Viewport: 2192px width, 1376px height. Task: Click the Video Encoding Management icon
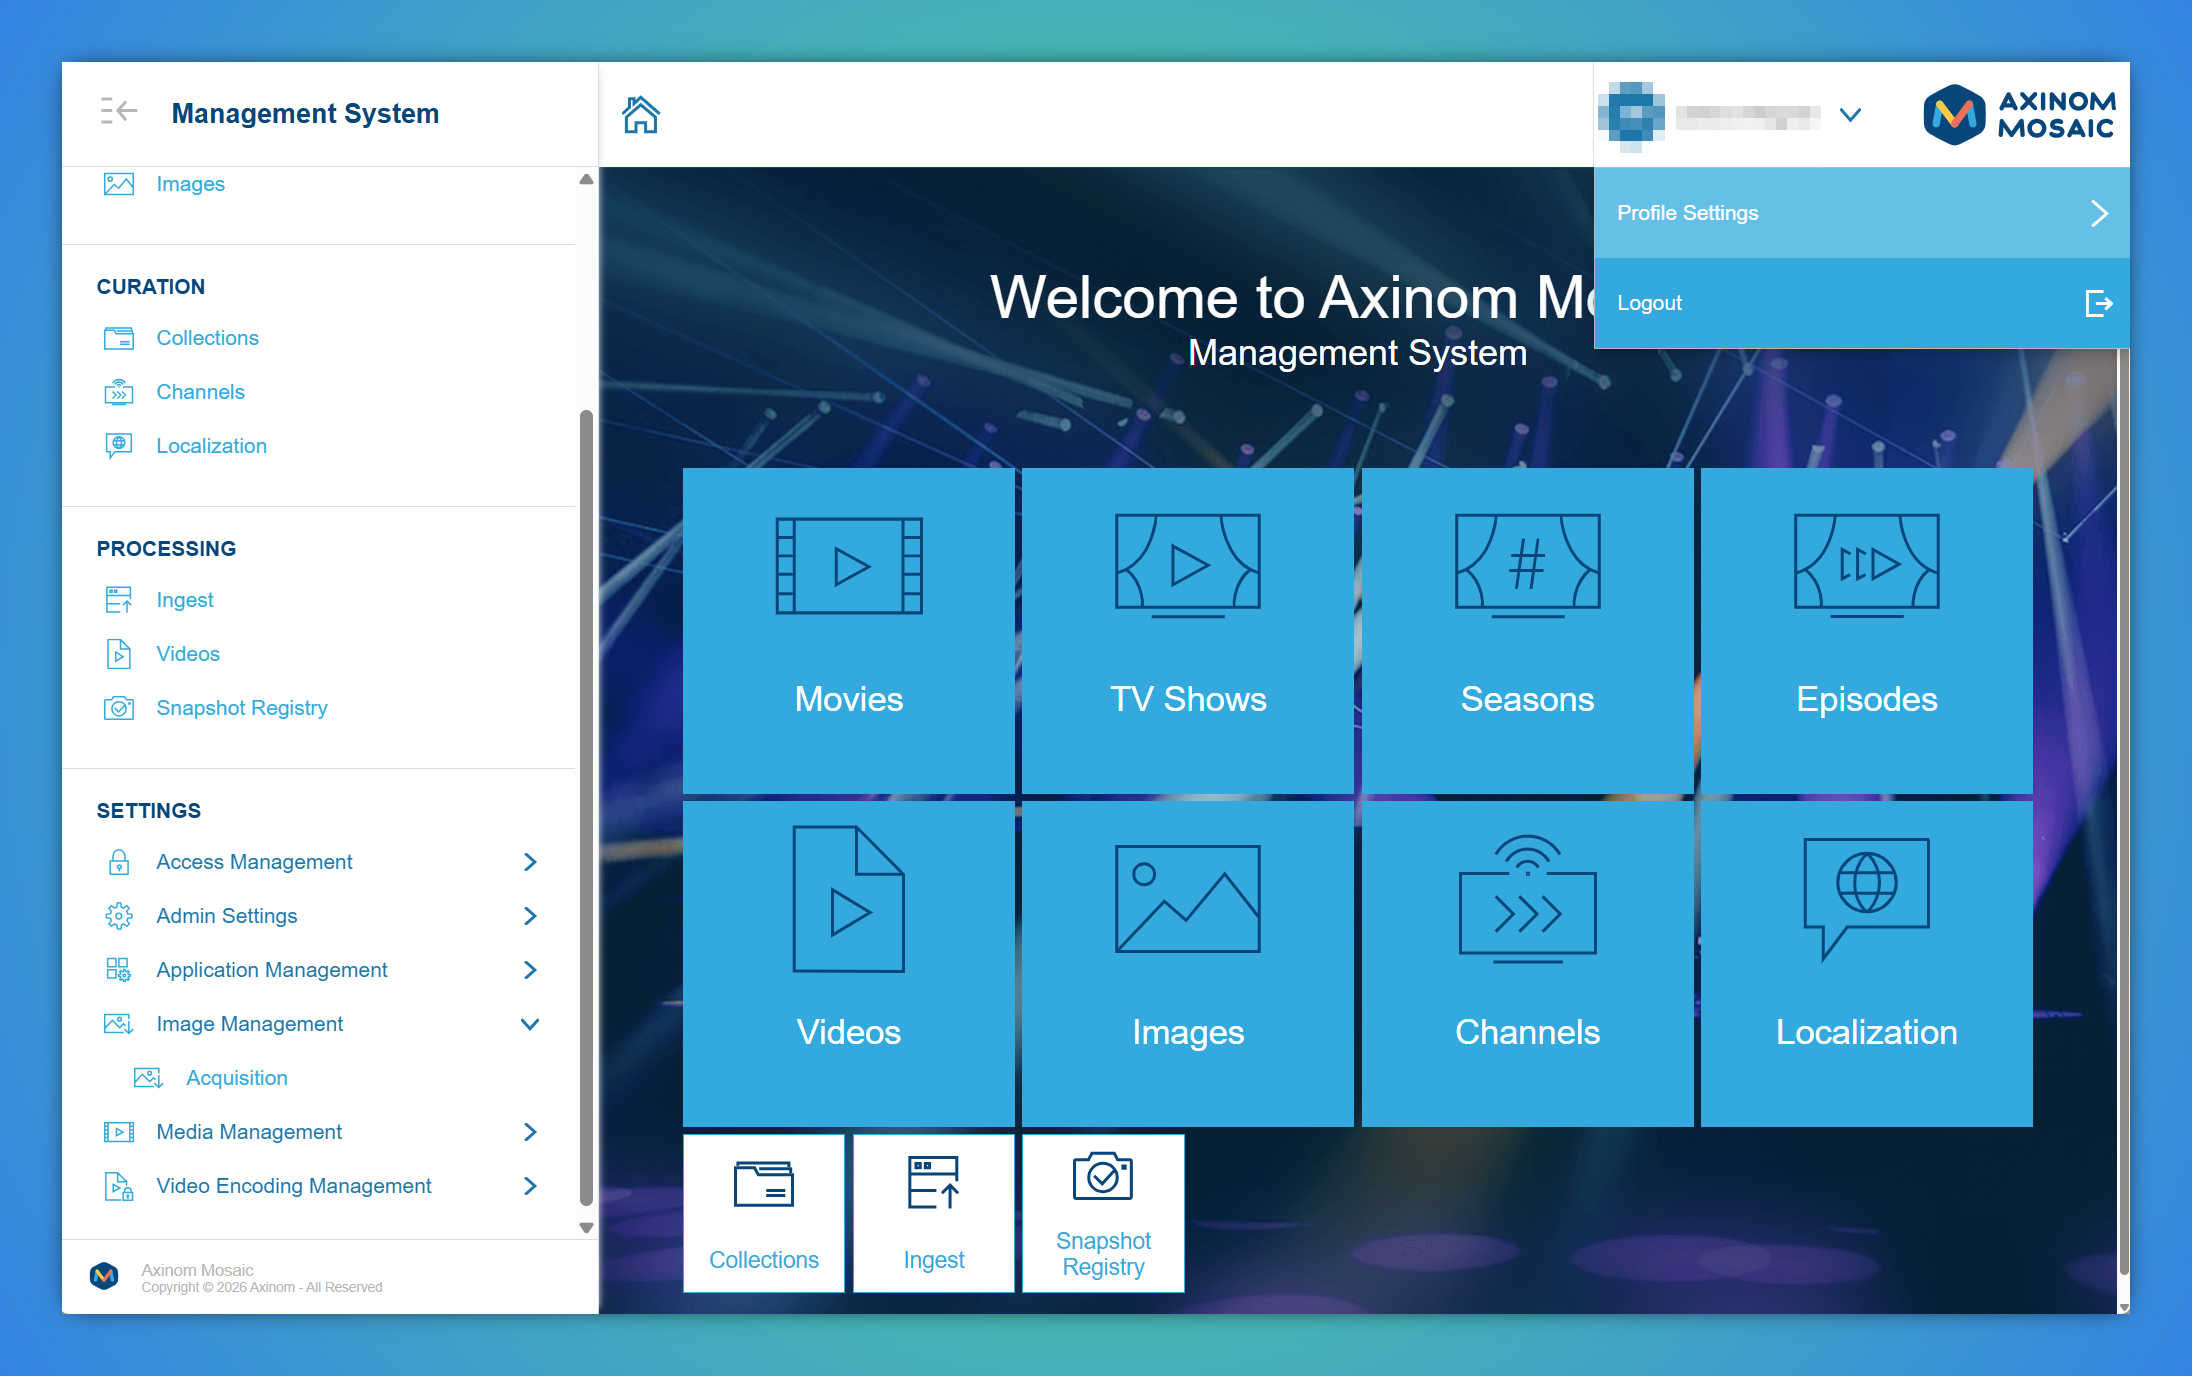pyautogui.click(x=119, y=1186)
